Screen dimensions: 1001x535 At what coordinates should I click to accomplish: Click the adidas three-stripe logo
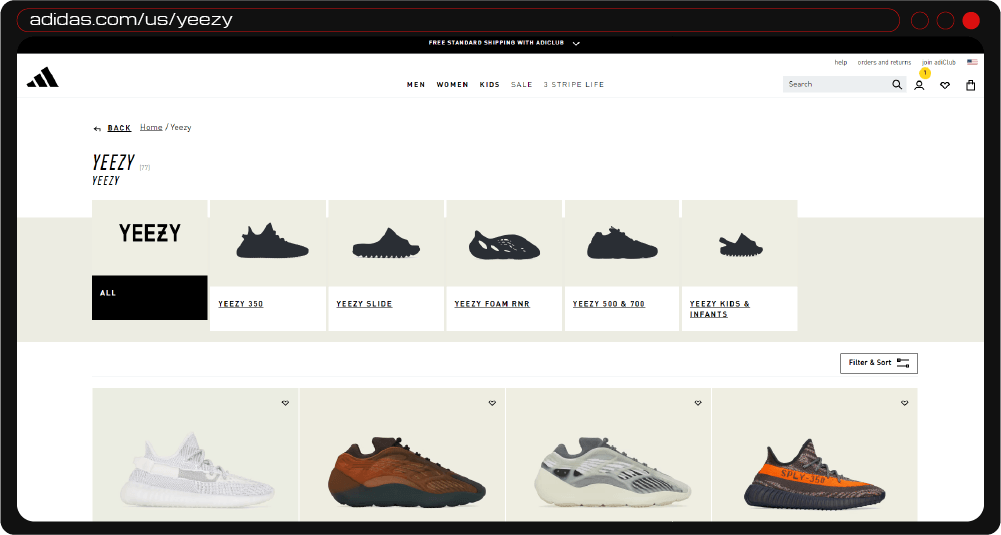click(43, 77)
